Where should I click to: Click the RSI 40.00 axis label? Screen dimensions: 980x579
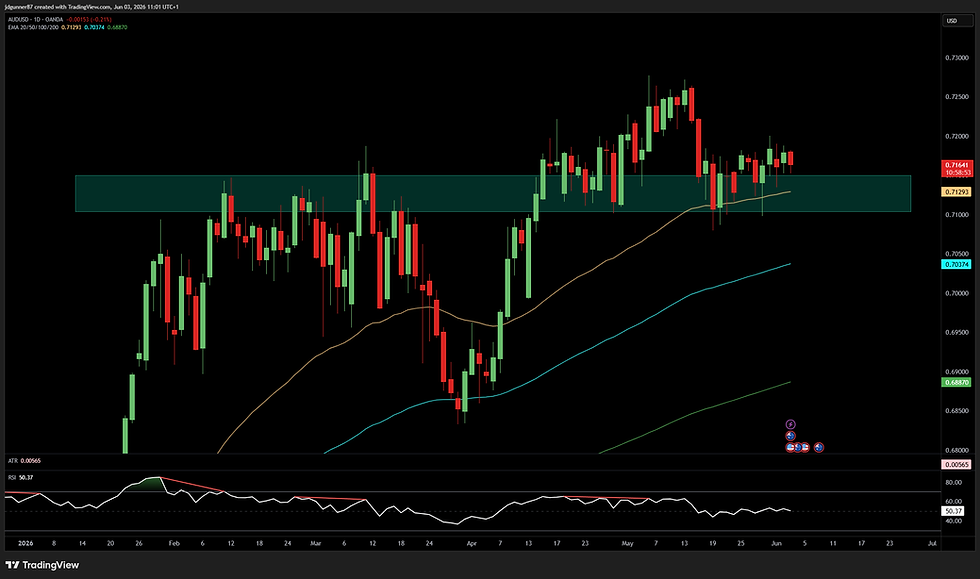pyautogui.click(x=954, y=521)
